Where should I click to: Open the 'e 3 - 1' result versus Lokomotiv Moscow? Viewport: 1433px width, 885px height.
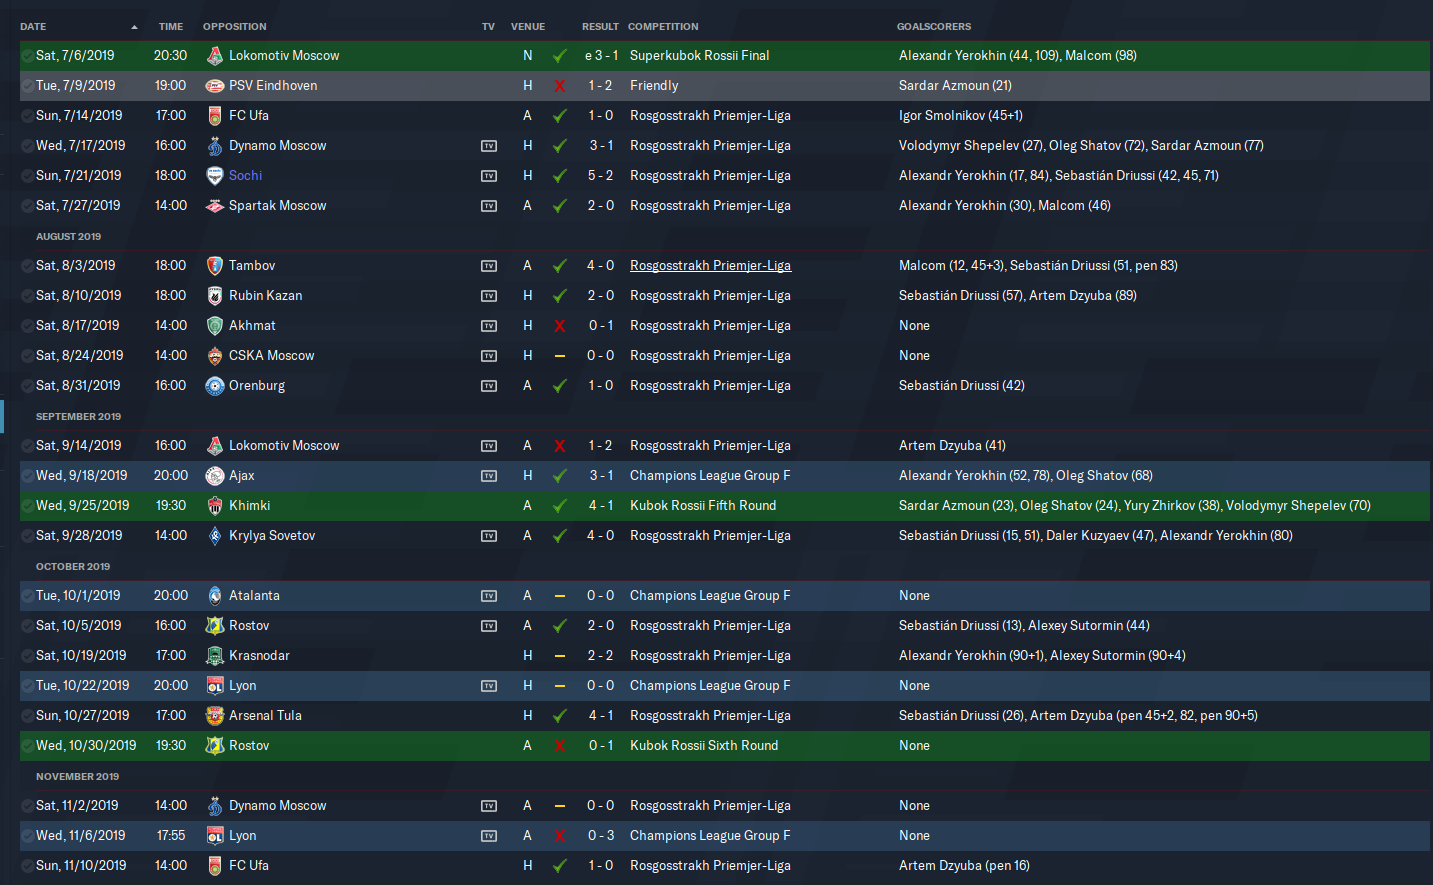601,56
